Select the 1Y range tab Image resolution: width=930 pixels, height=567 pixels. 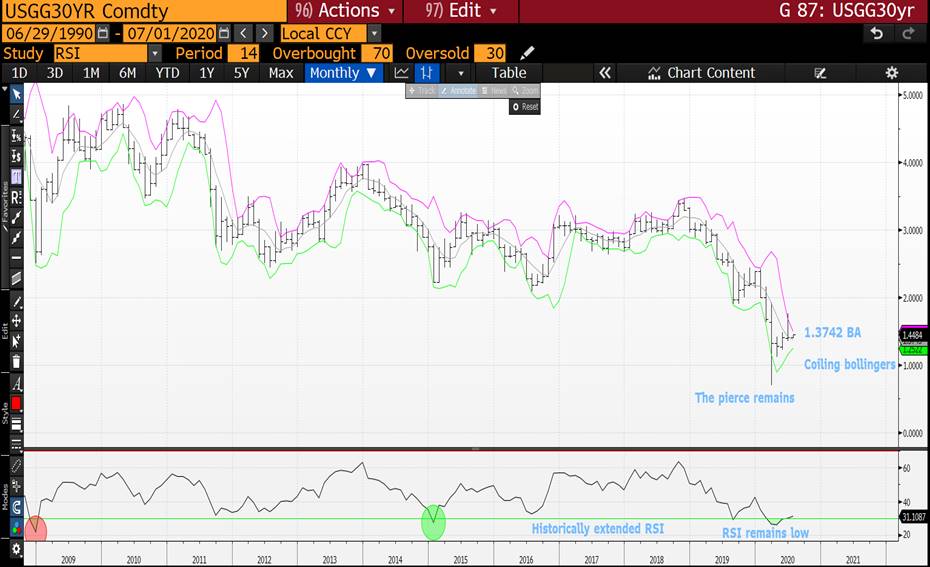click(x=206, y=73)
